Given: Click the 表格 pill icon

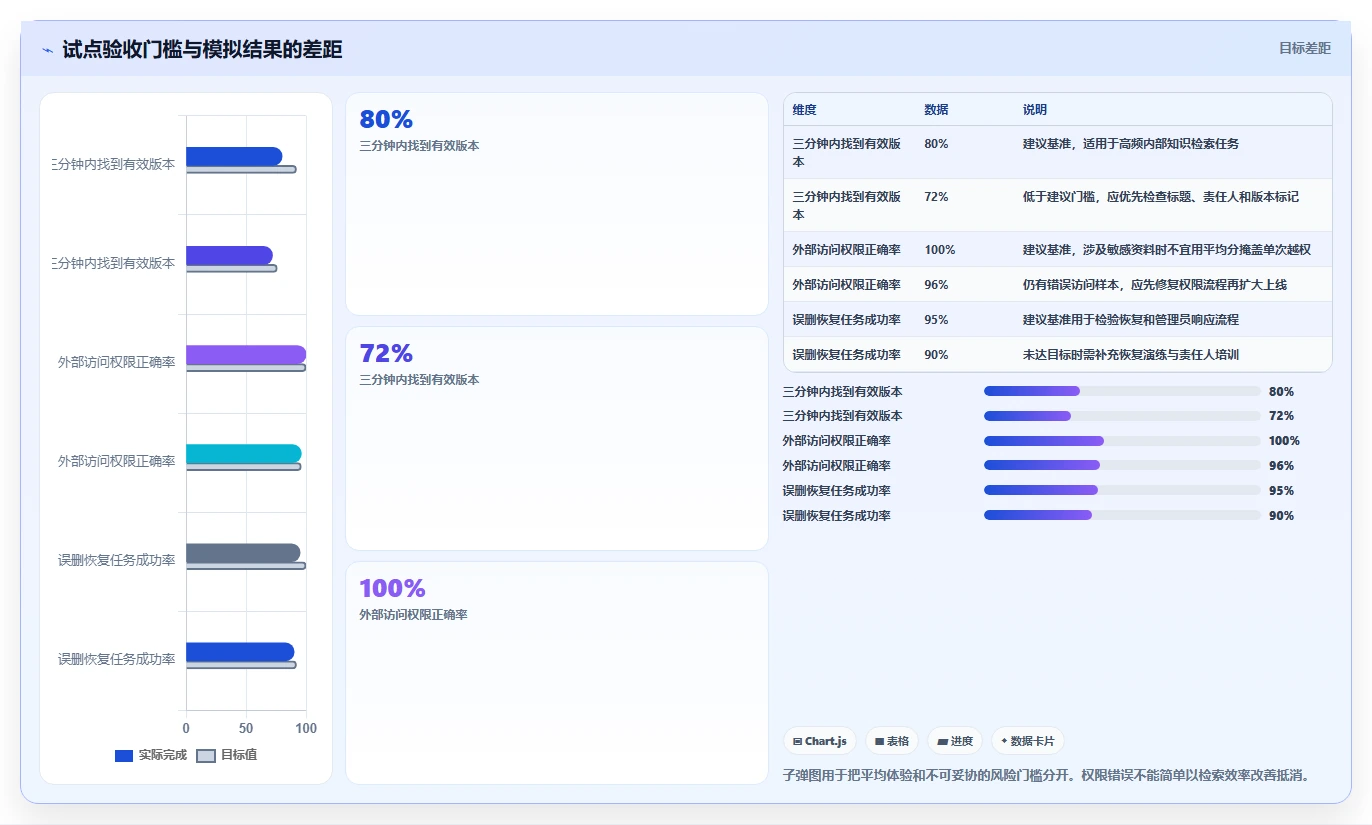Looking at the screenshot, I should pyautogui.click(x=879, y=741).
